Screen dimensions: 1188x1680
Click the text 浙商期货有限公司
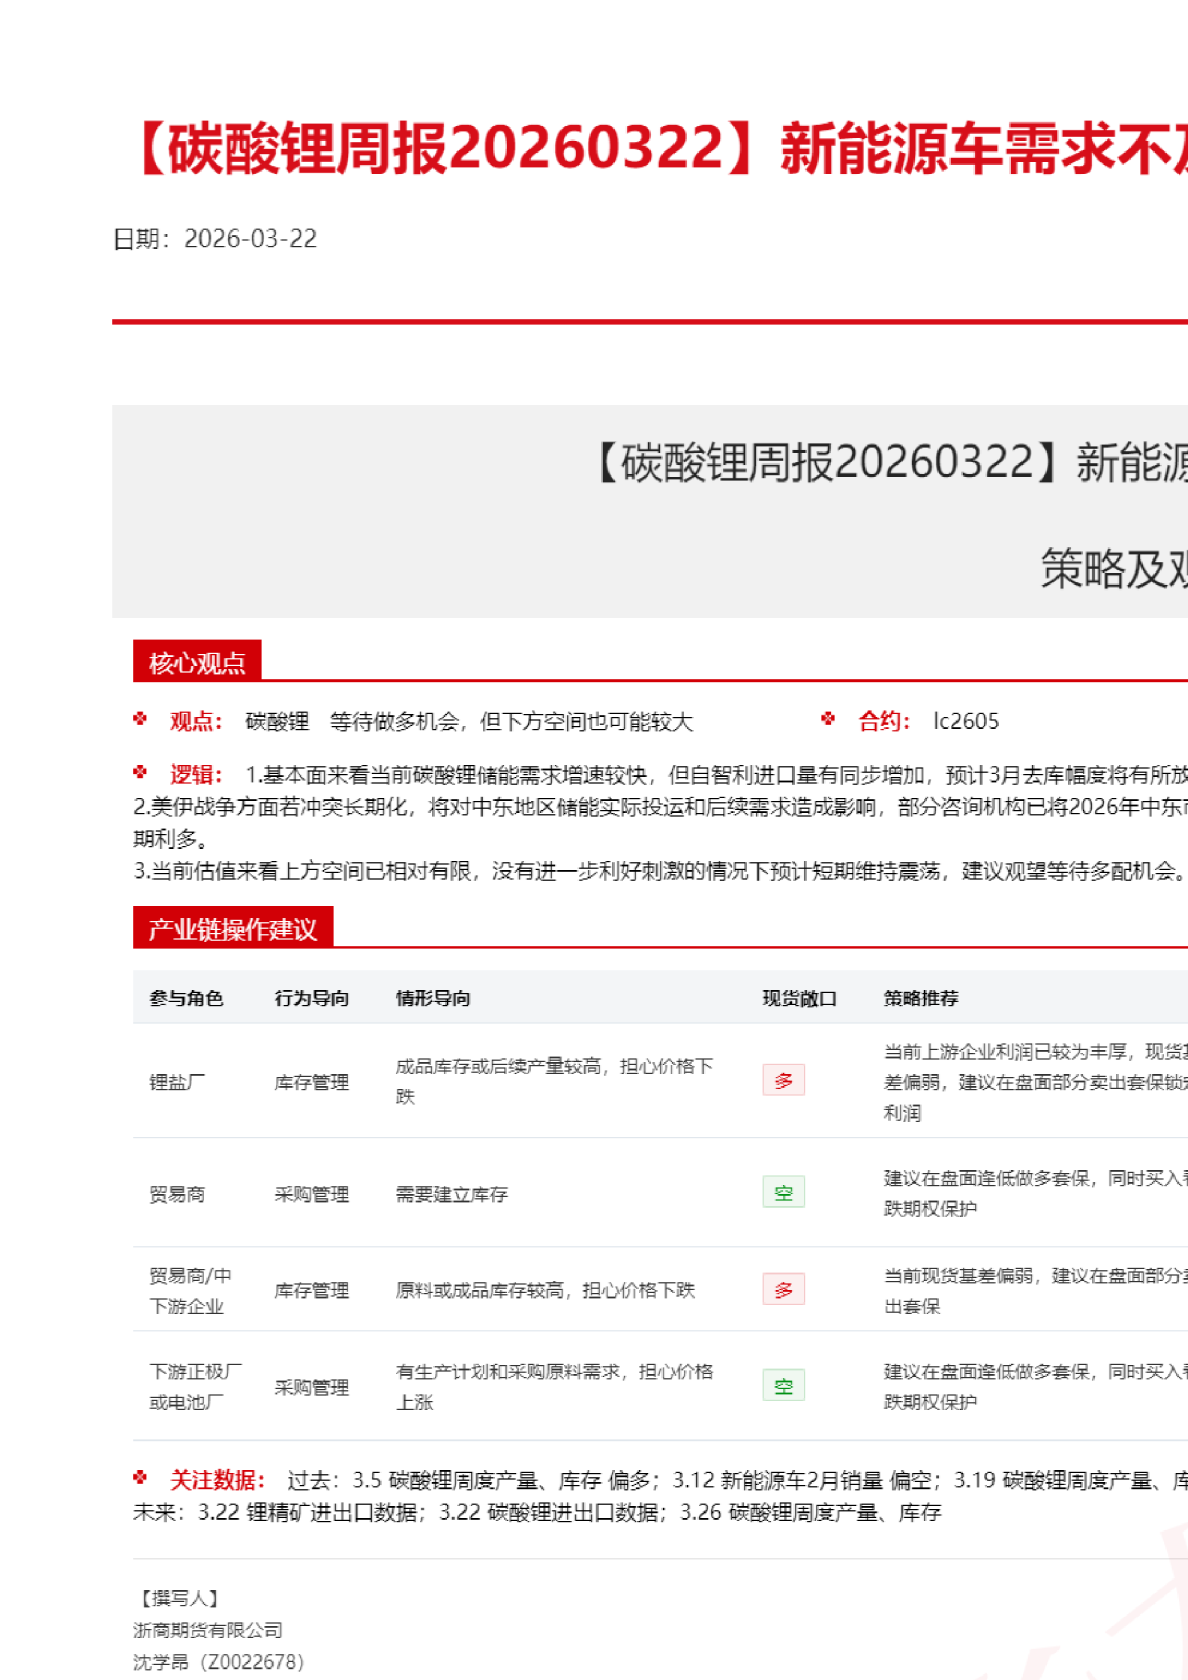[x=208, y=1630]
